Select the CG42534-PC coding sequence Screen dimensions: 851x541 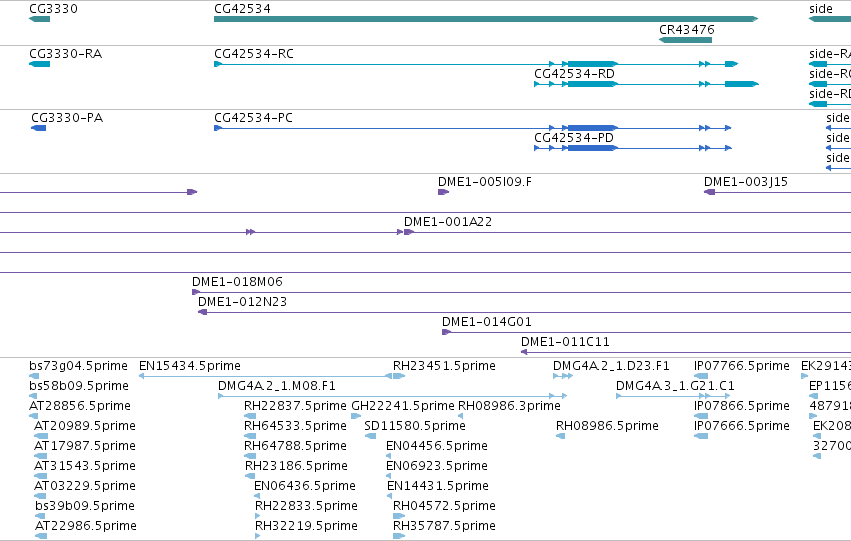473,128
